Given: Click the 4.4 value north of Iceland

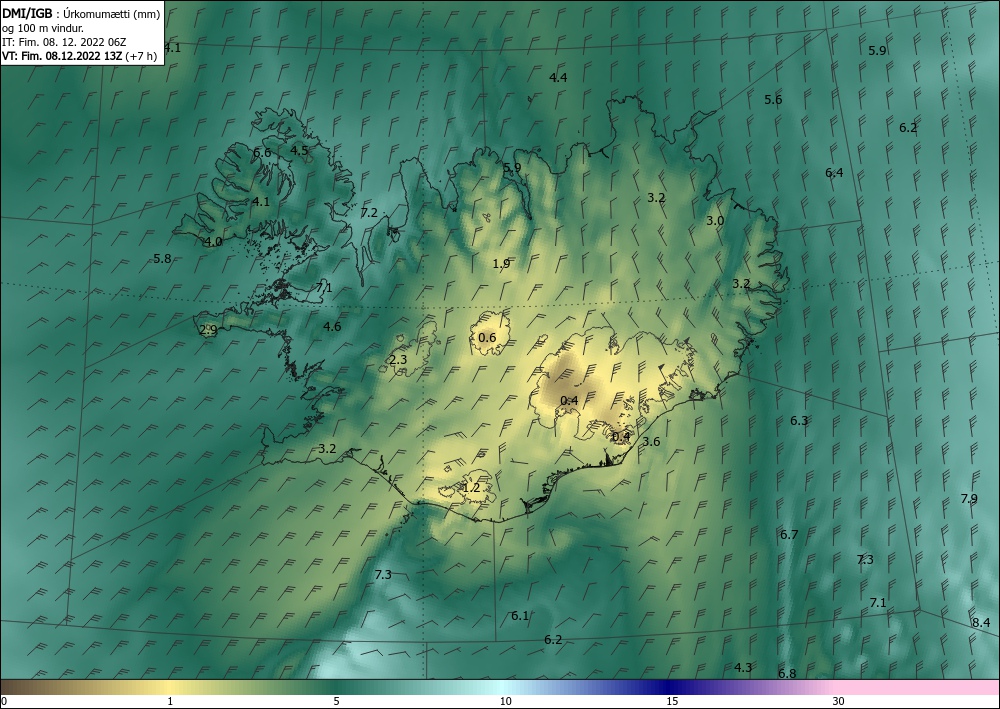Looking at the screenshot, I should [x=558, y=78].
